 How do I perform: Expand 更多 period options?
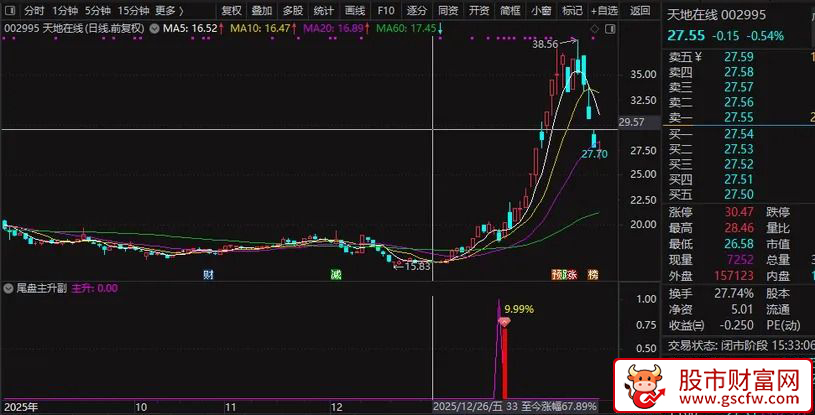coord(169,10)
